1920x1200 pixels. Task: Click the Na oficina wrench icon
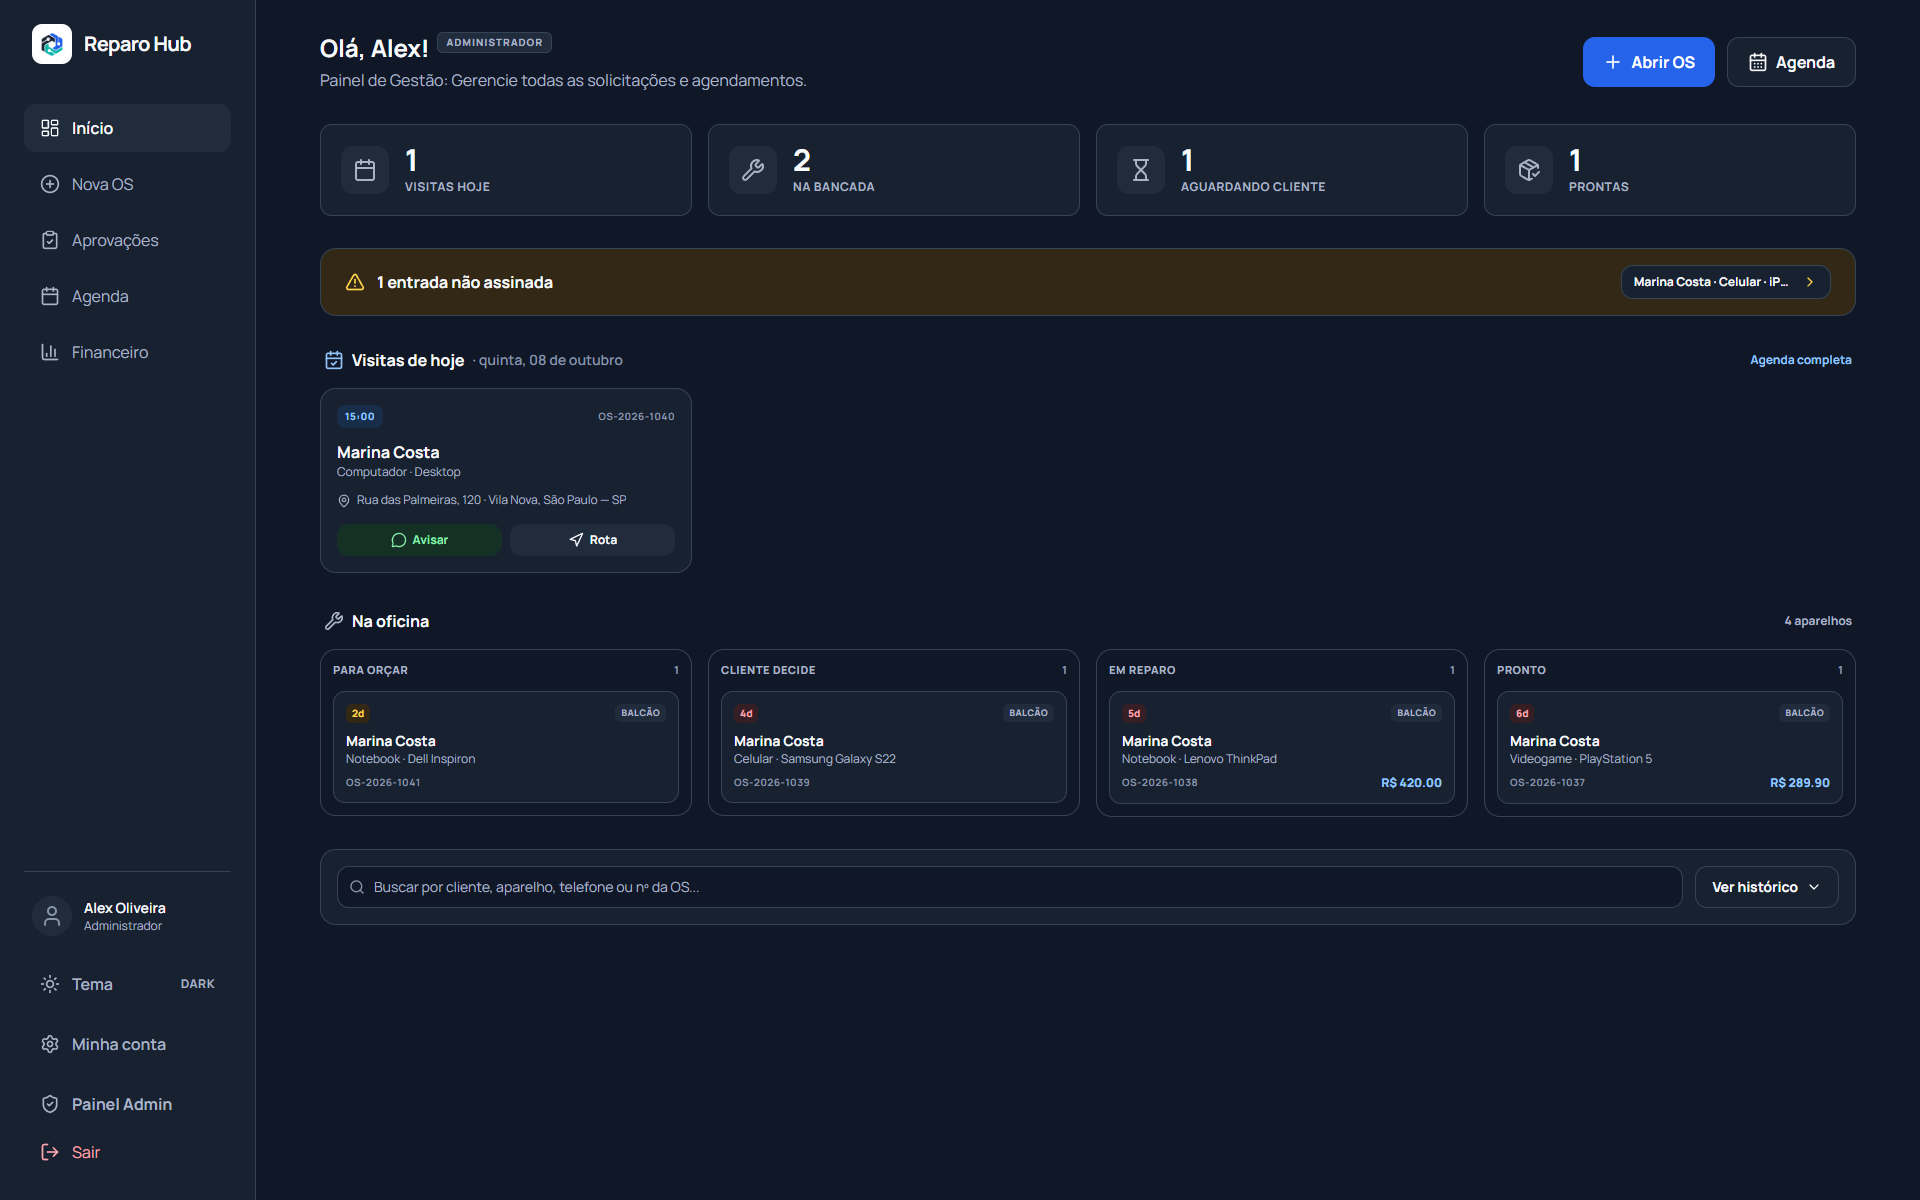(334, 621)
